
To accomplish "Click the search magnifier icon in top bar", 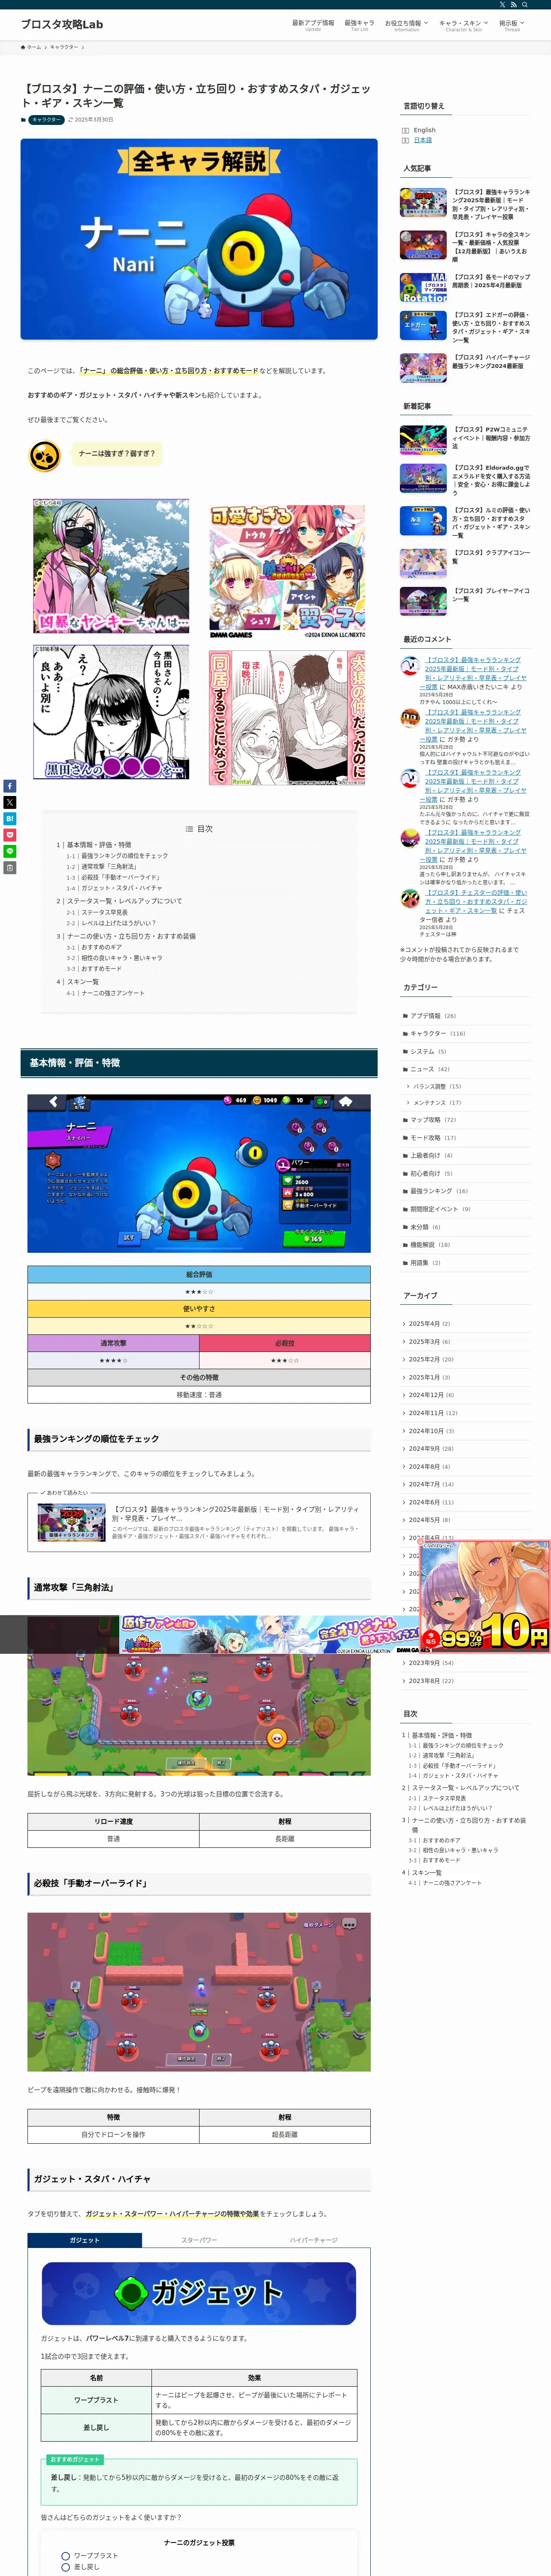I will pyautogui.click(x=525, y=5).
